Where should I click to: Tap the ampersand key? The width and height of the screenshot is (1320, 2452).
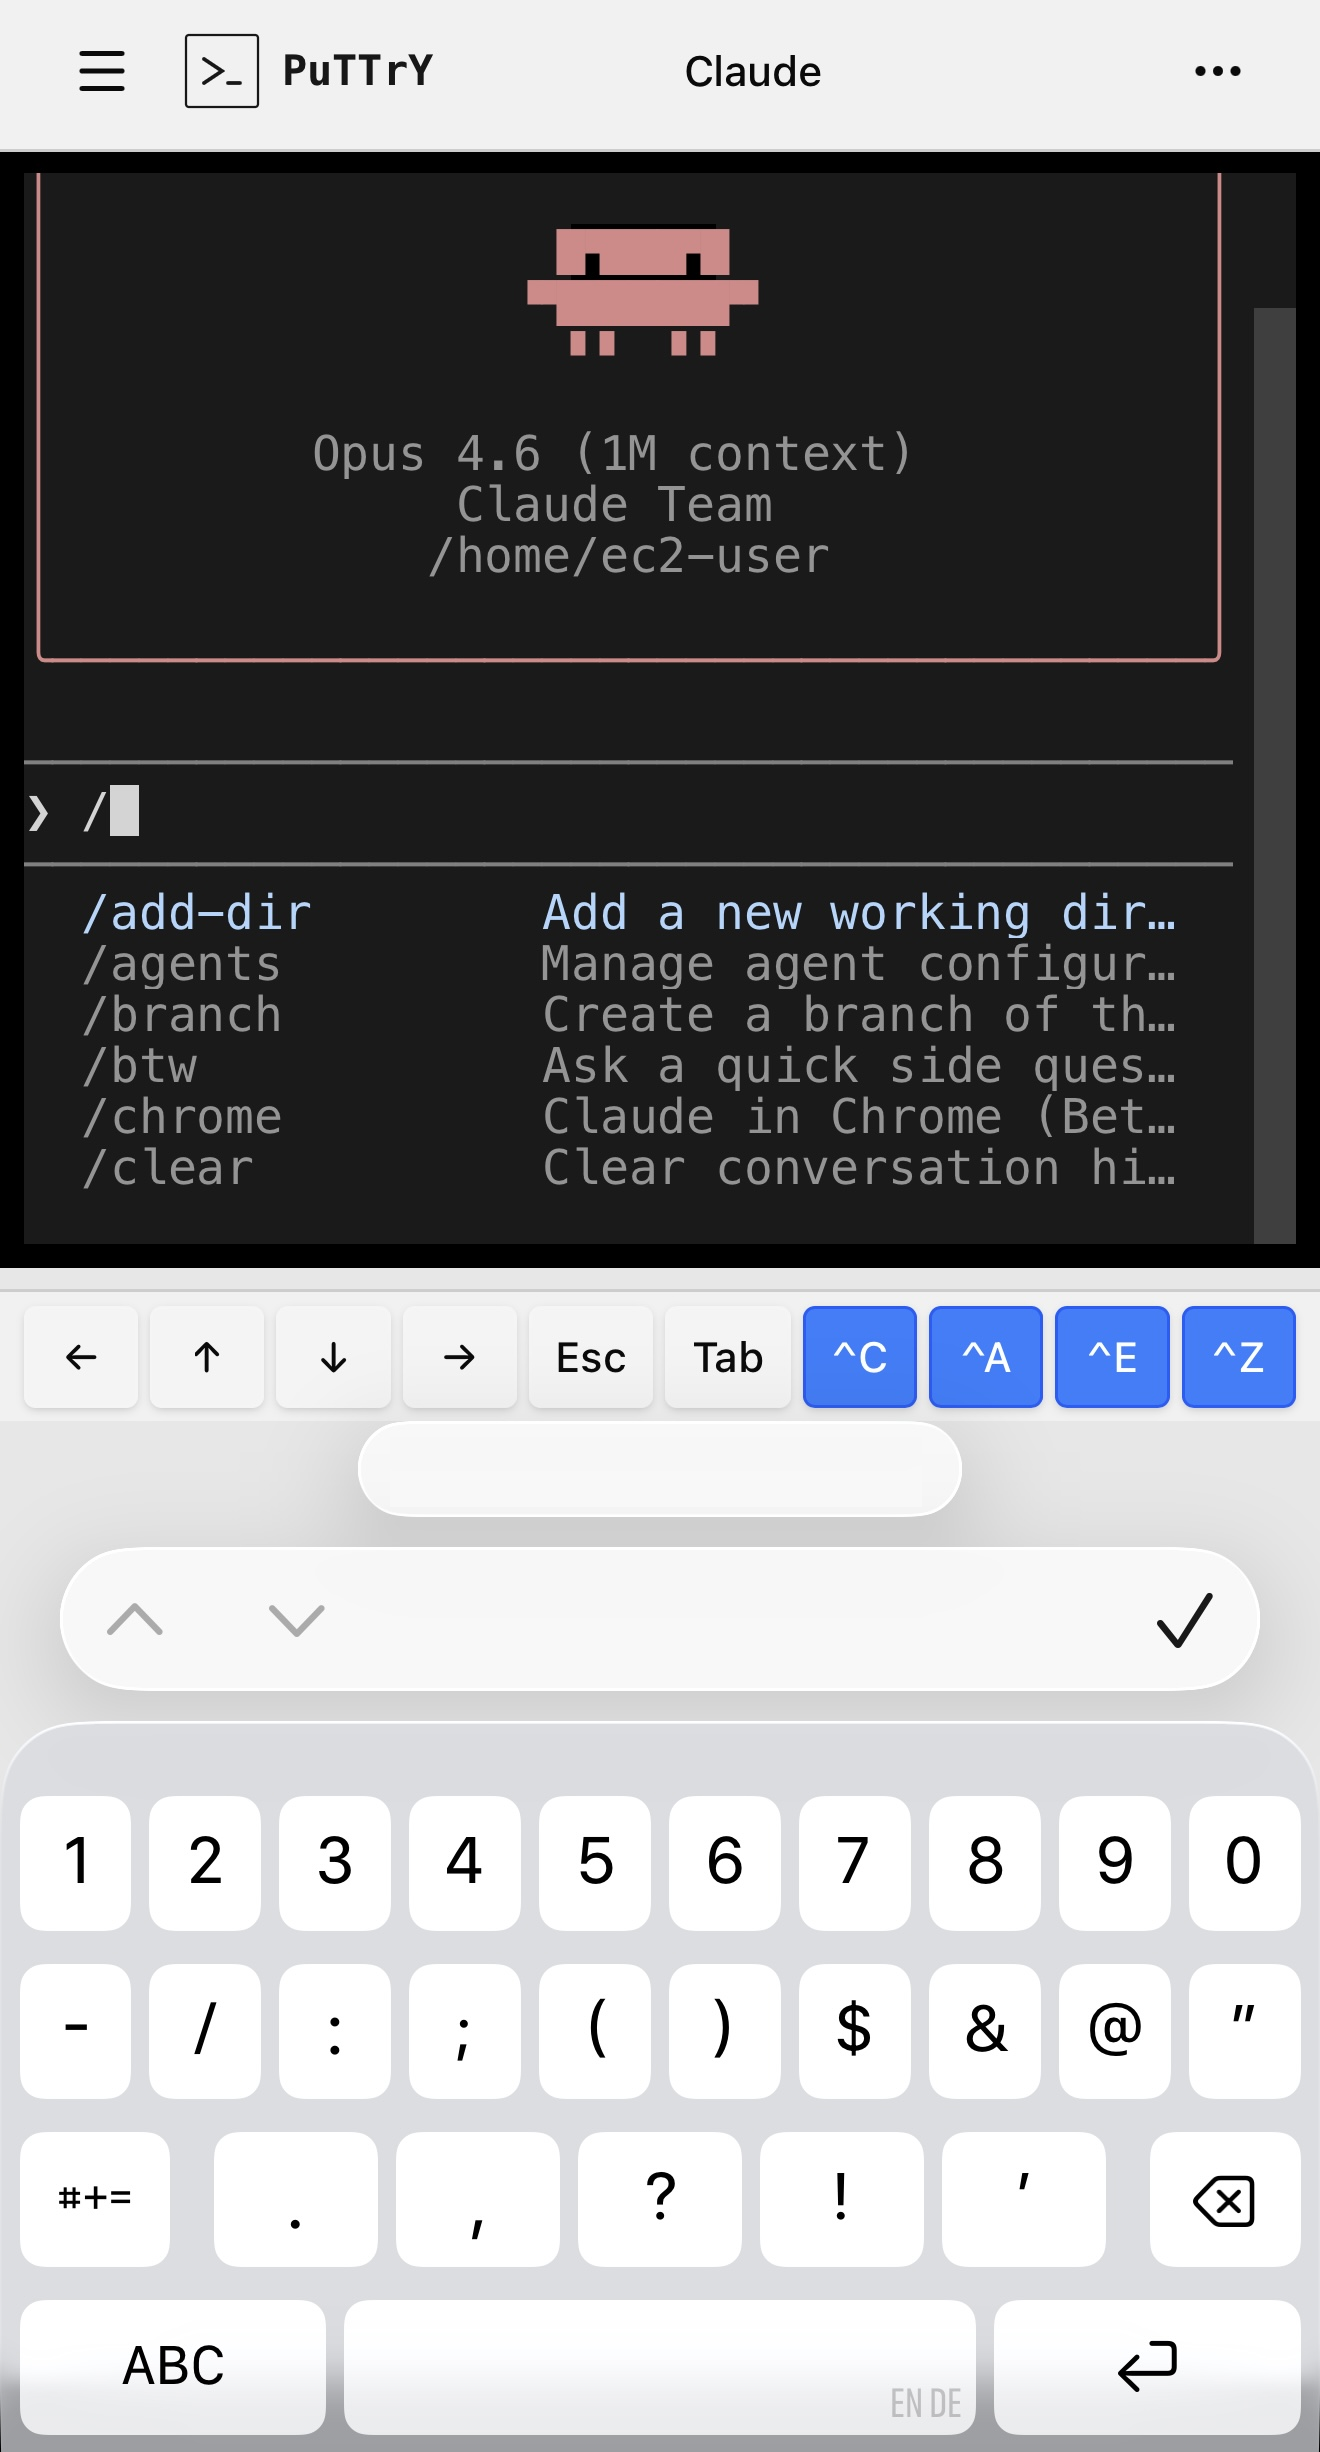tap(985, 2031)
